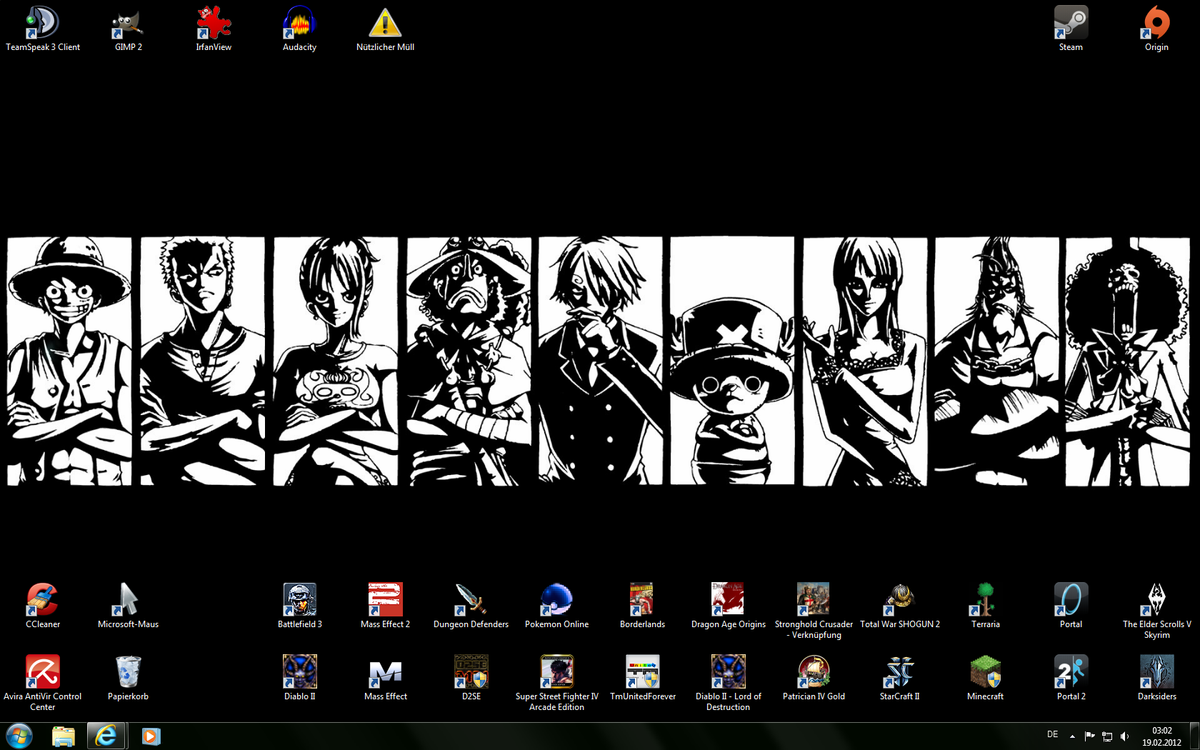1200x750 pixels.
Task: Click the Microsoft-Maus shortcut
Action: 128,606
